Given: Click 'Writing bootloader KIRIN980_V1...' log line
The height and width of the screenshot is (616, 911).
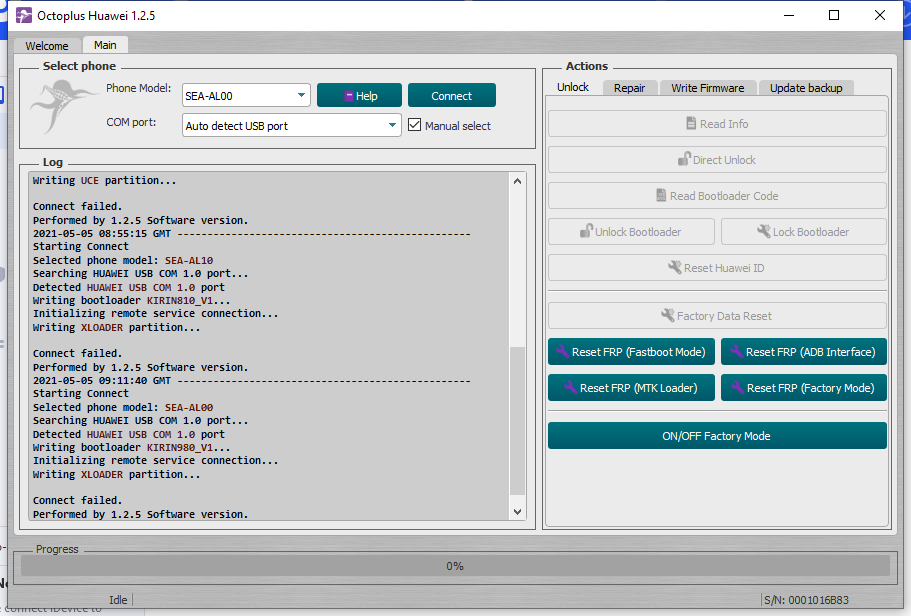Looking at the screenshot, I should 131,447.
